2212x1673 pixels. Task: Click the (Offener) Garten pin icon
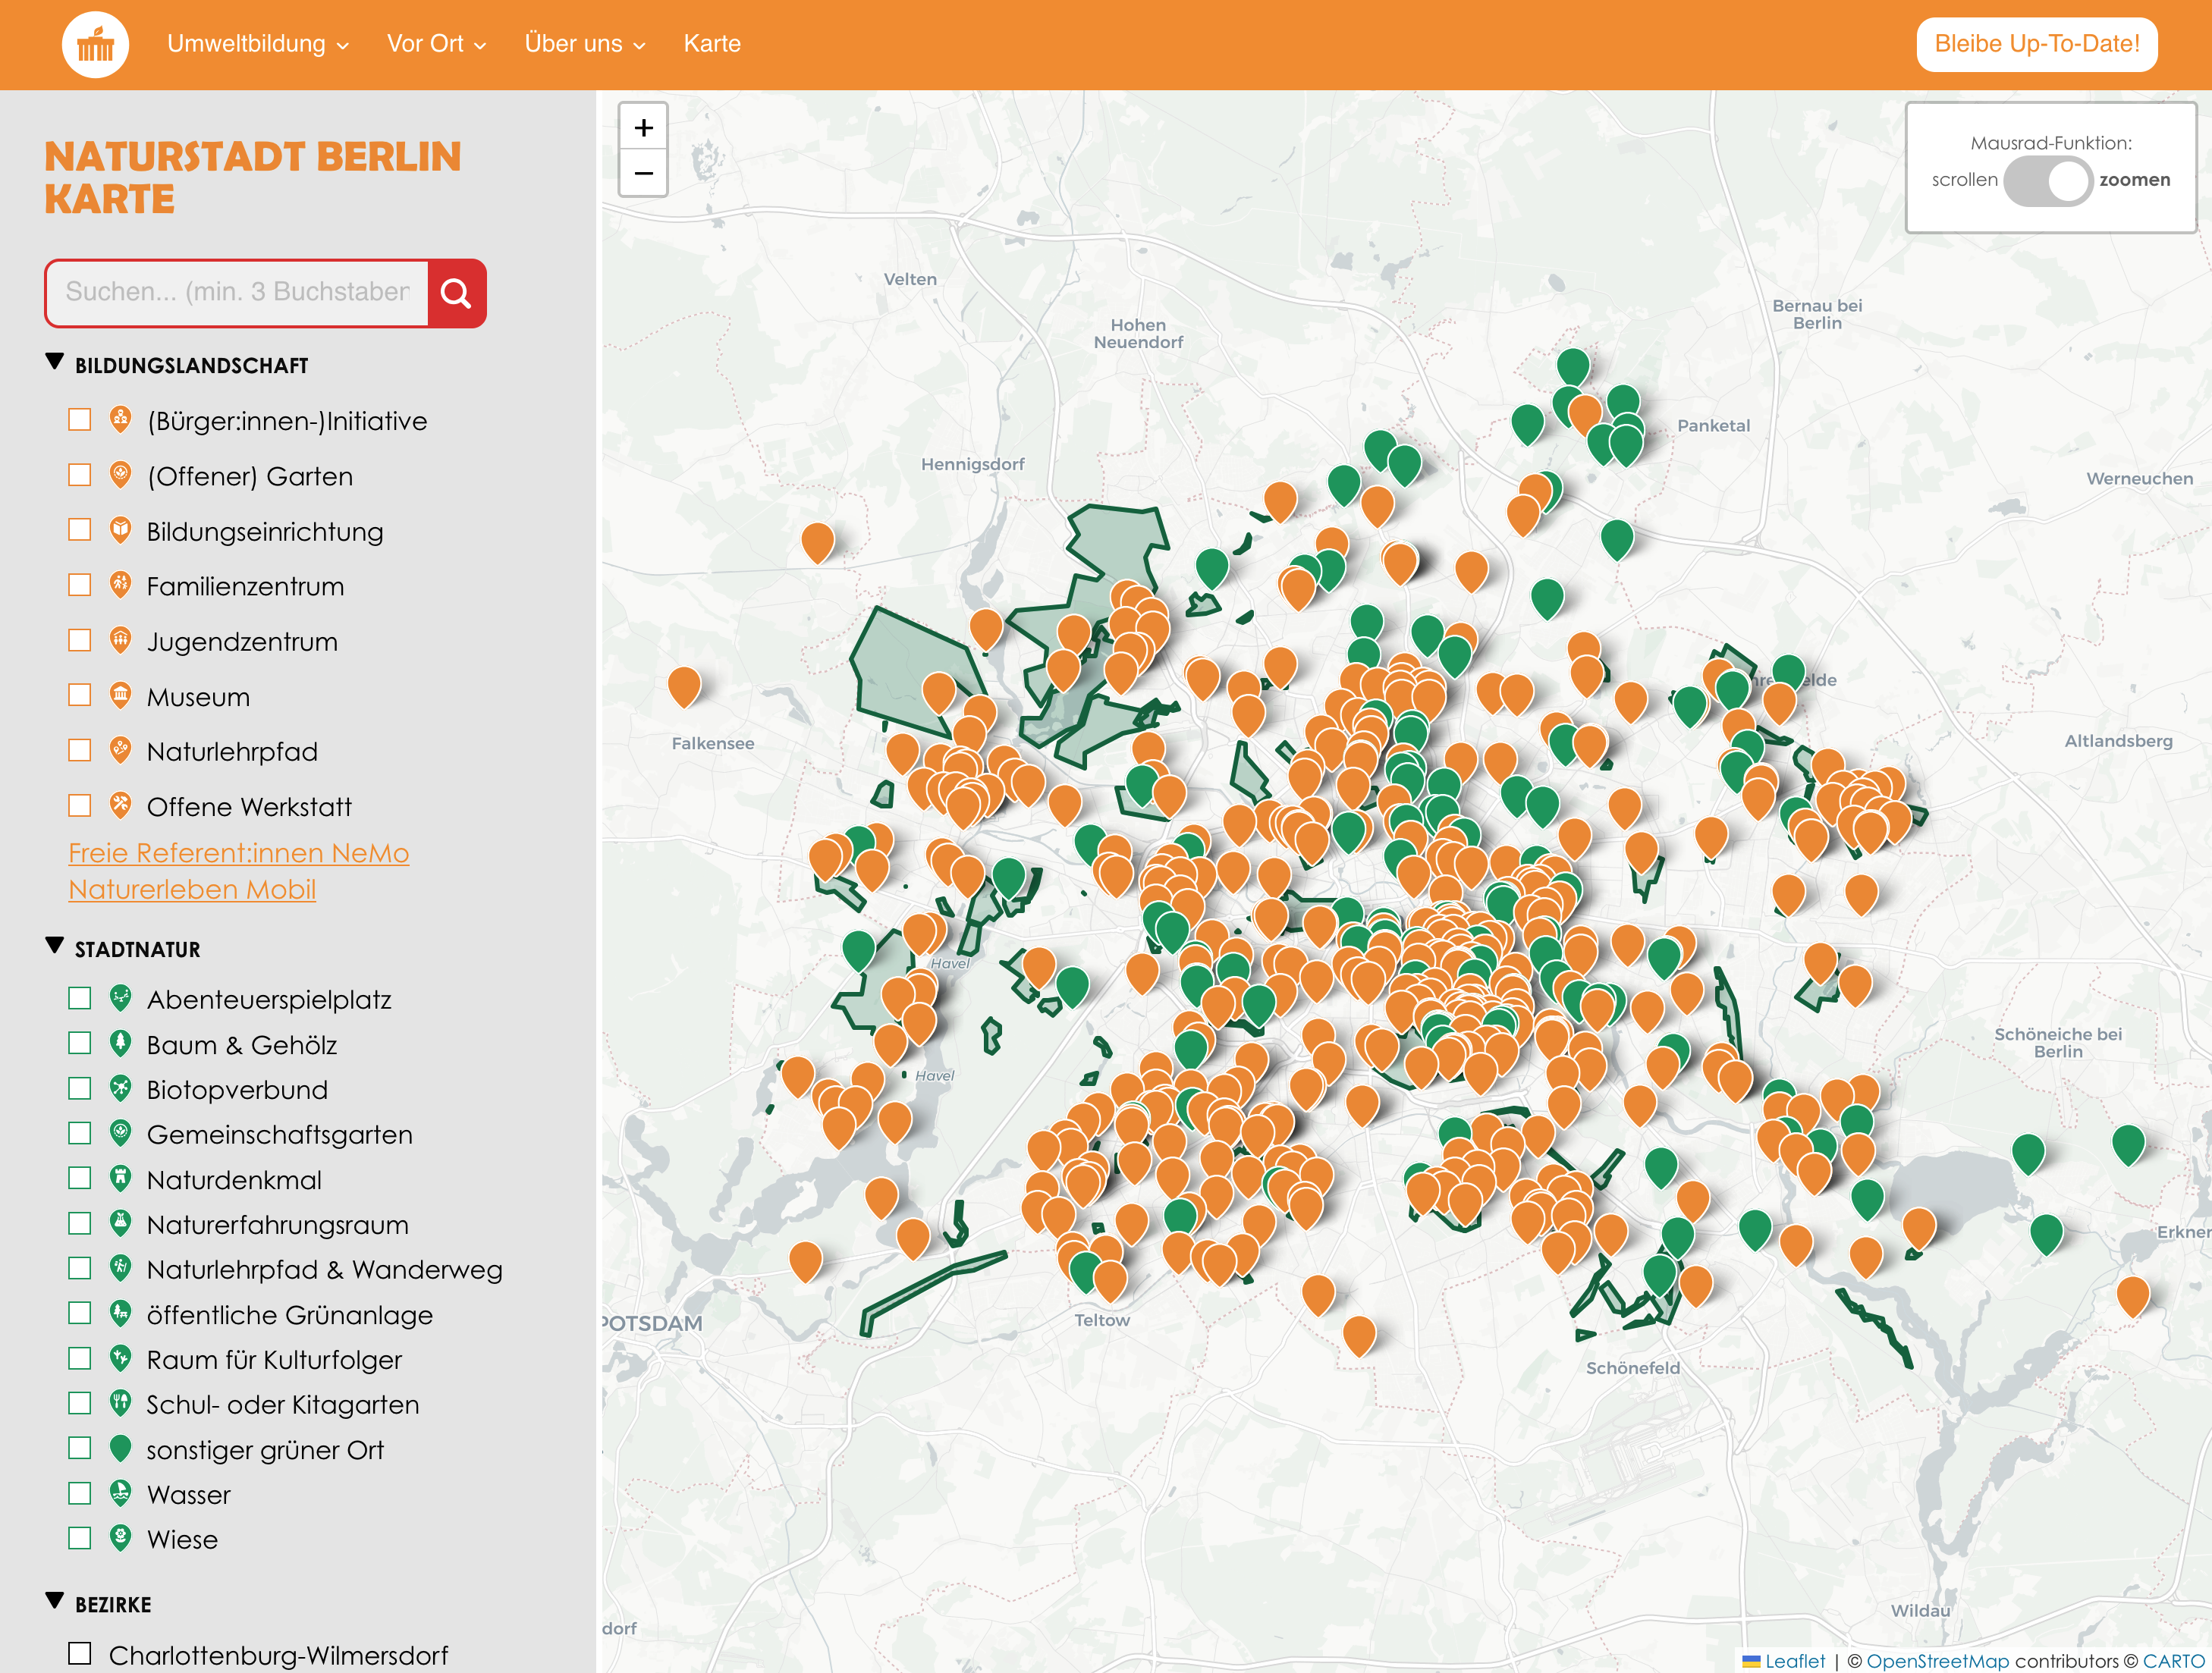click(x=120, y=475)
